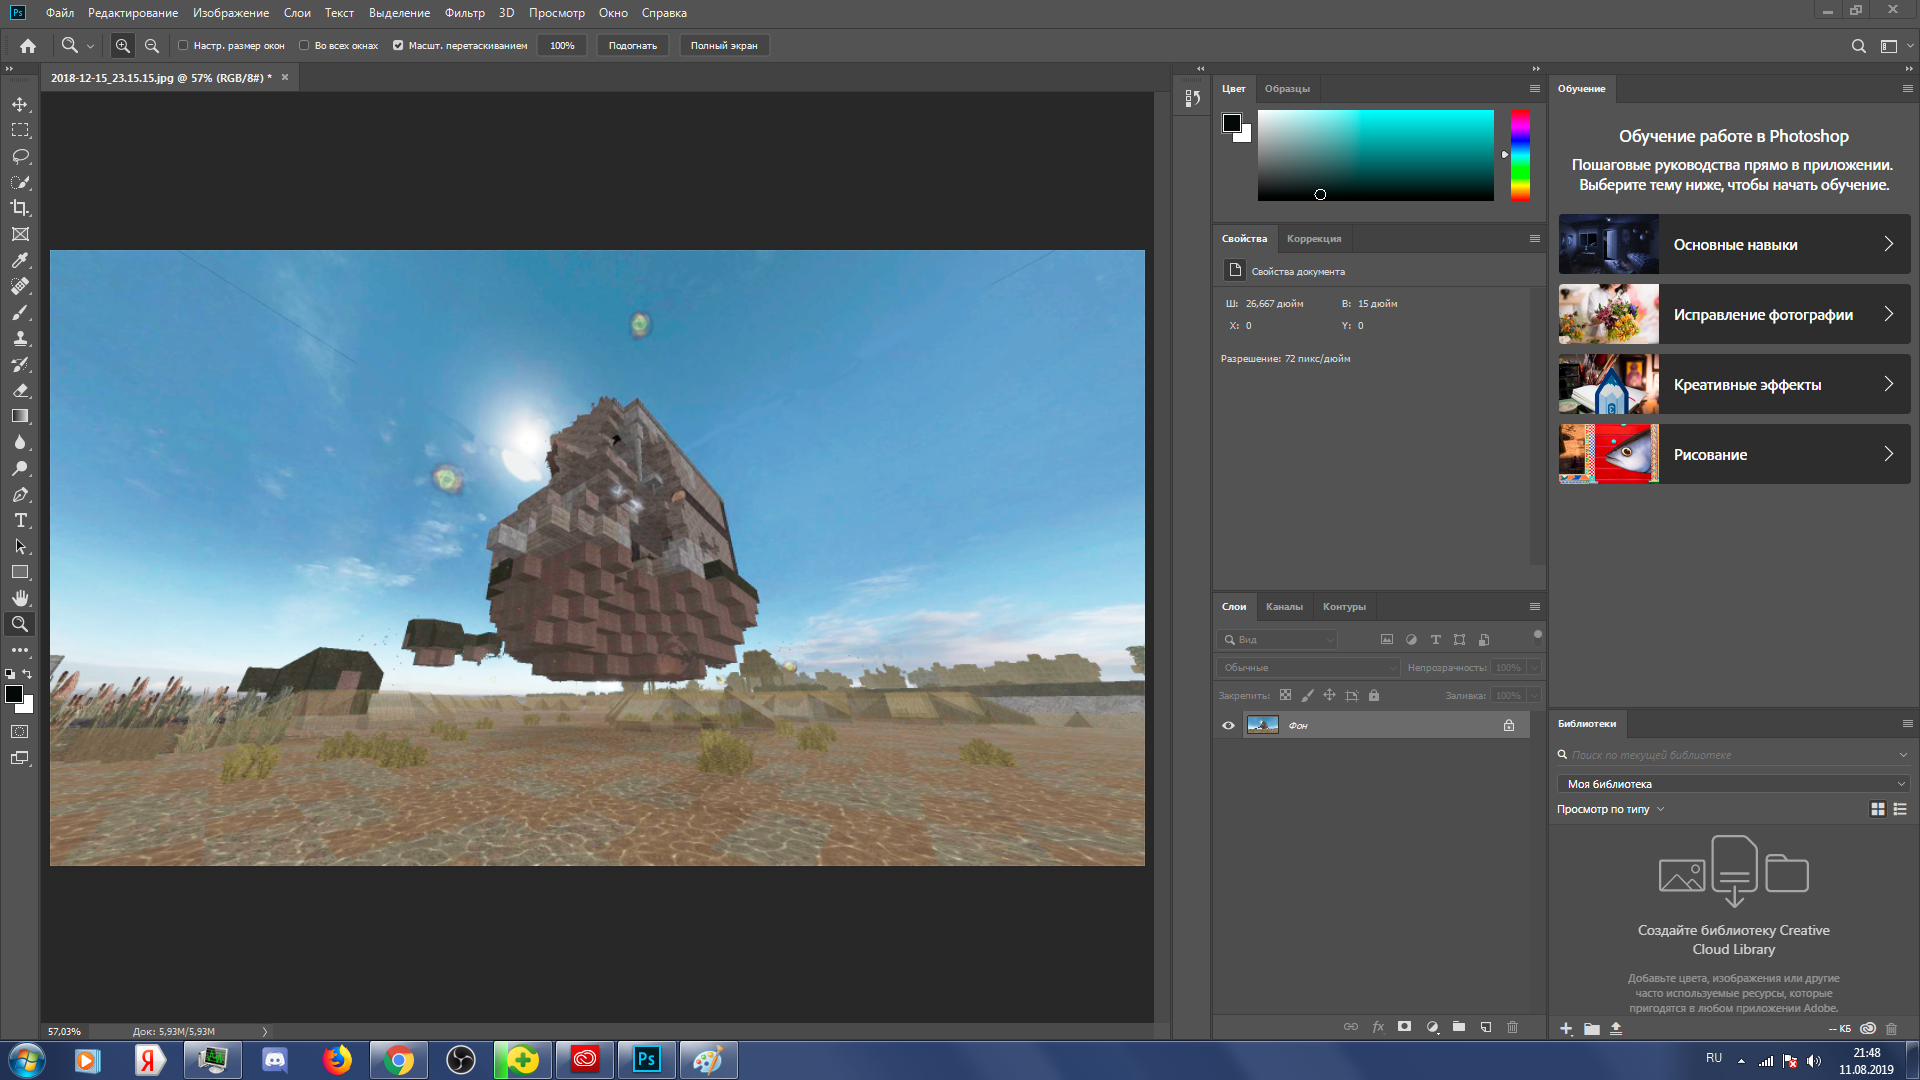Screen dimensions: 1920x1080
Task: Select the Lasso tool
Action: pos(20,156)
